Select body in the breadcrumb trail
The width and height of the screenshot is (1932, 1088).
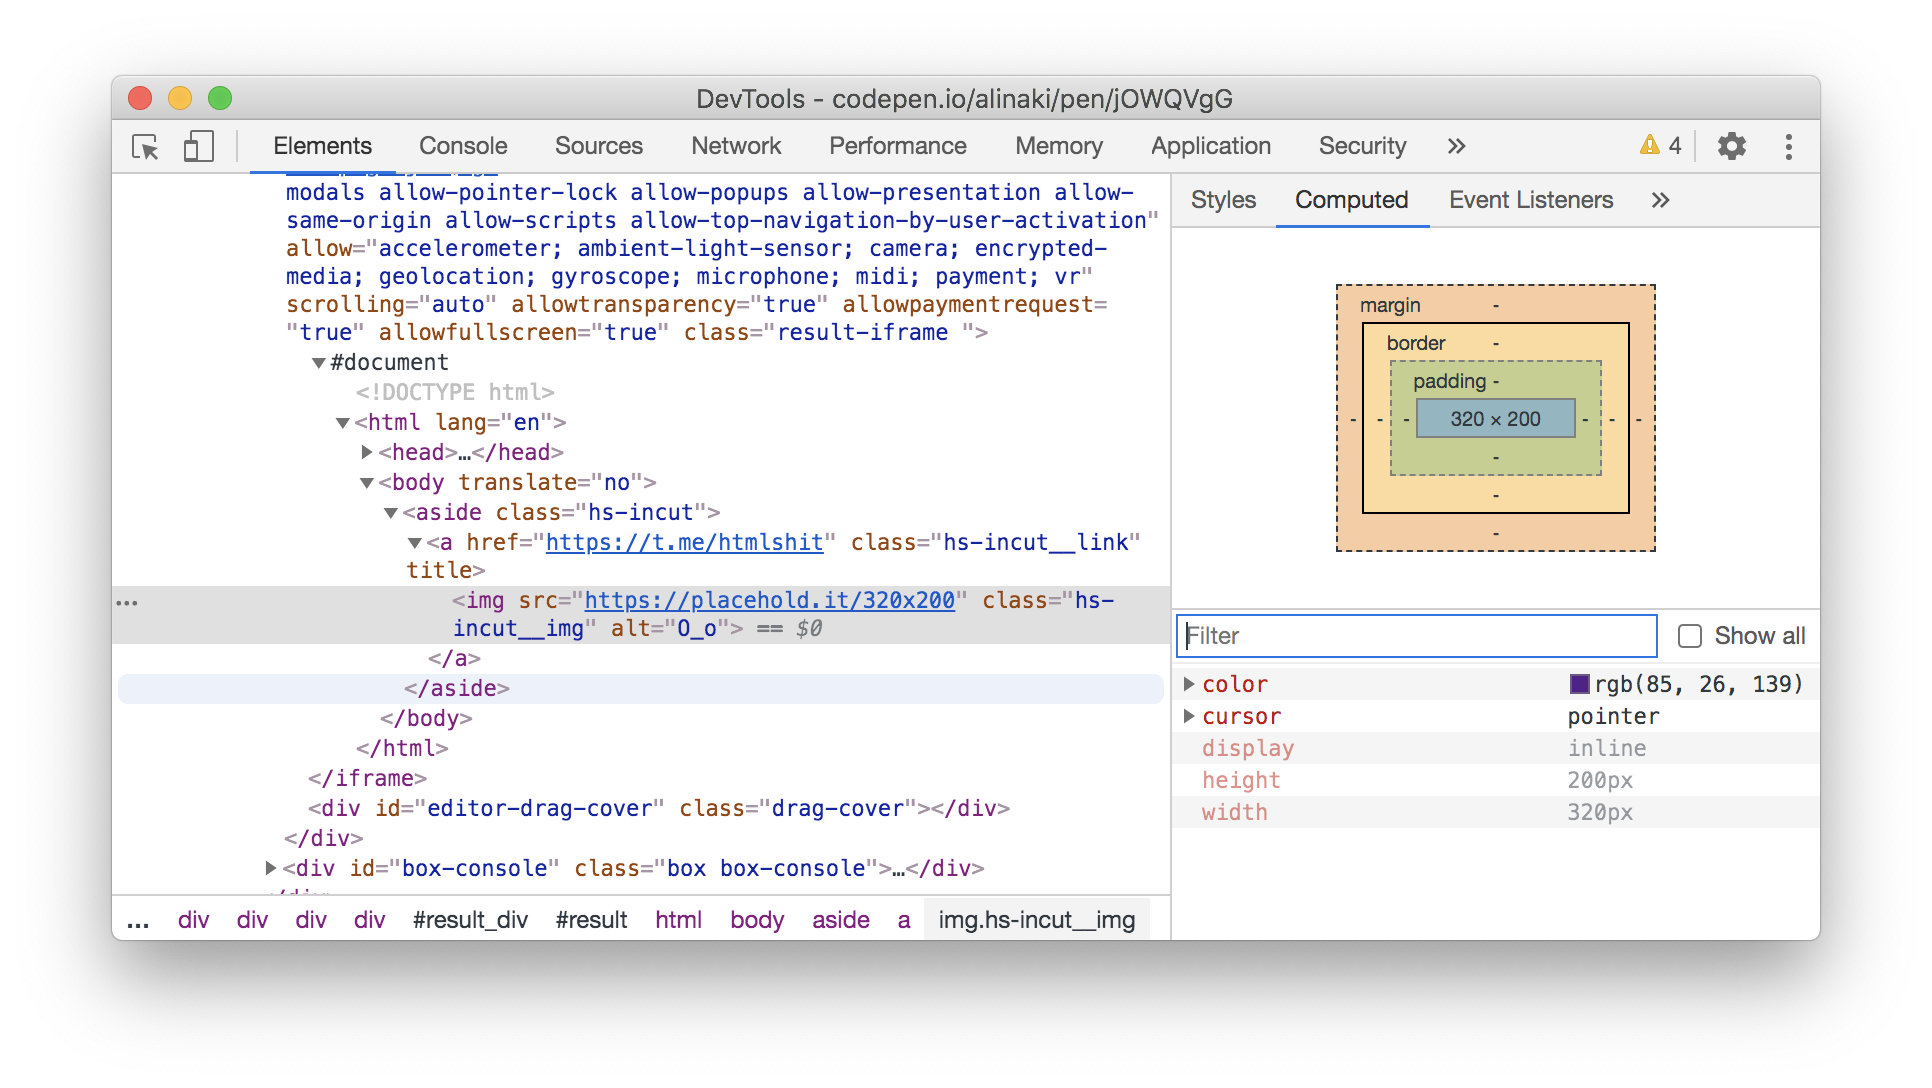(756, 920)
